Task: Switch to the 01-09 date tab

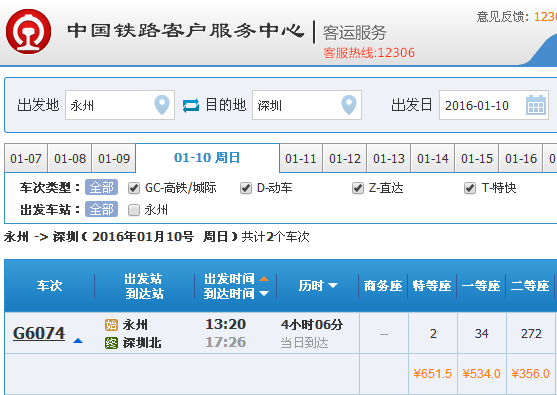Action: (x=114, y=158)
